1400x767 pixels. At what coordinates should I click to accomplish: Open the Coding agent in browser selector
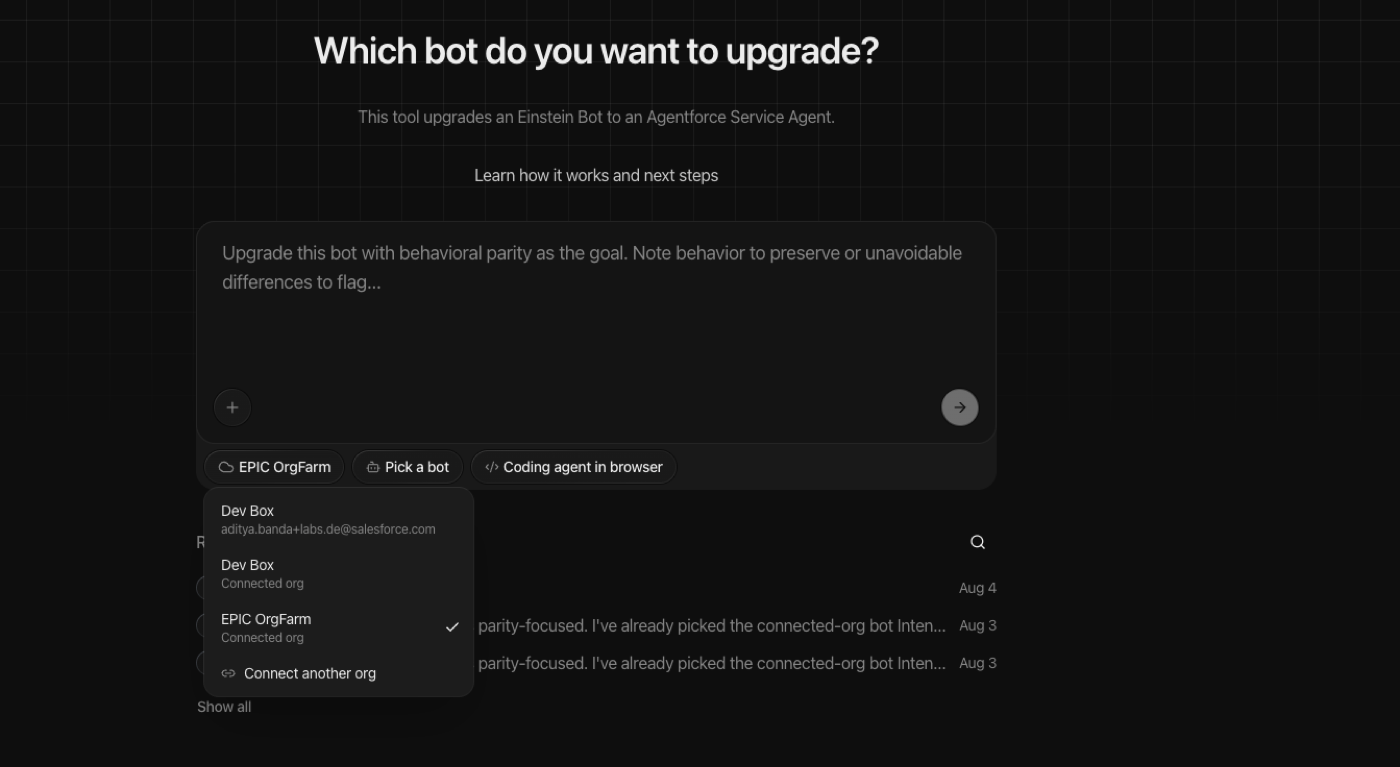click(x=574, y=467)
